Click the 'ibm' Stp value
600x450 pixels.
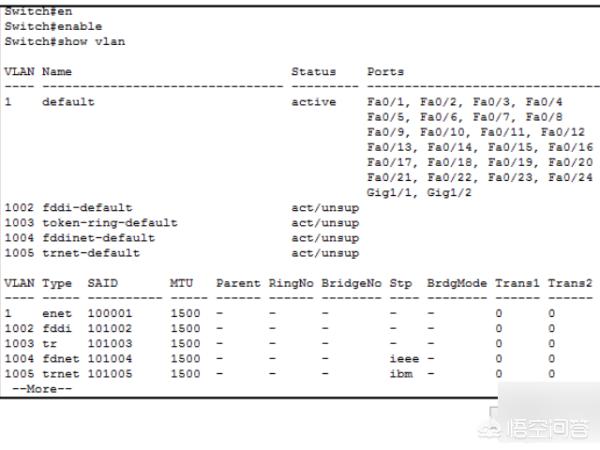(x=400, y=373)
